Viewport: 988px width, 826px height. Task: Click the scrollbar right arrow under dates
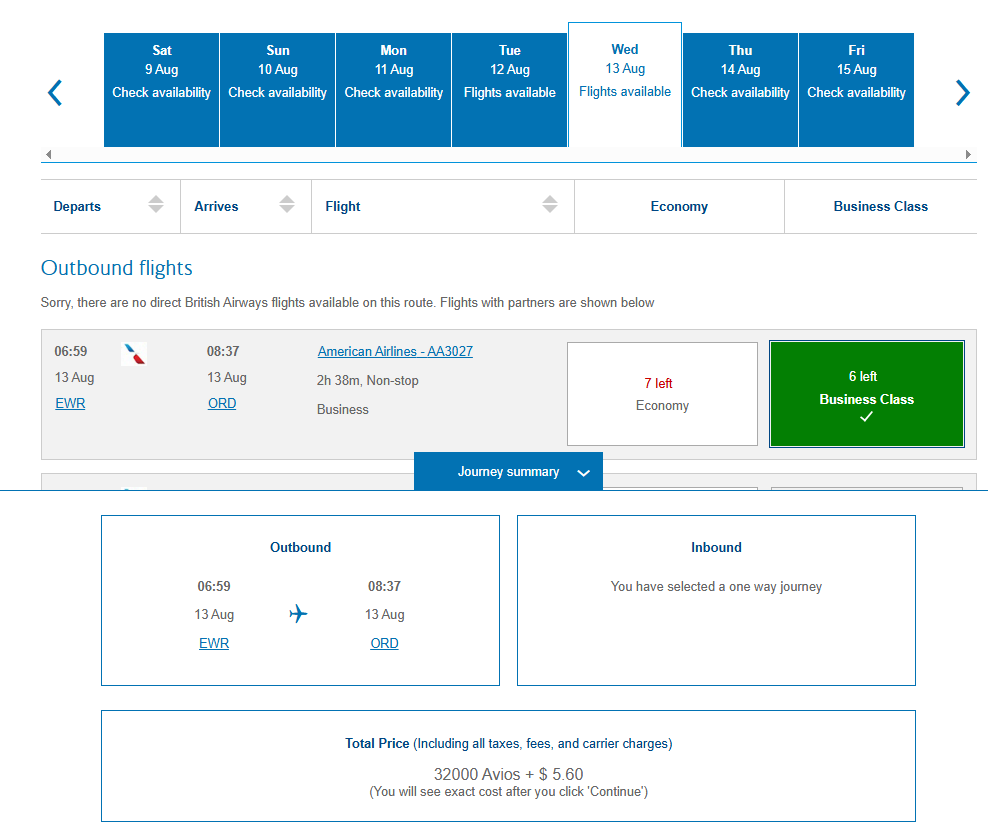968,154
